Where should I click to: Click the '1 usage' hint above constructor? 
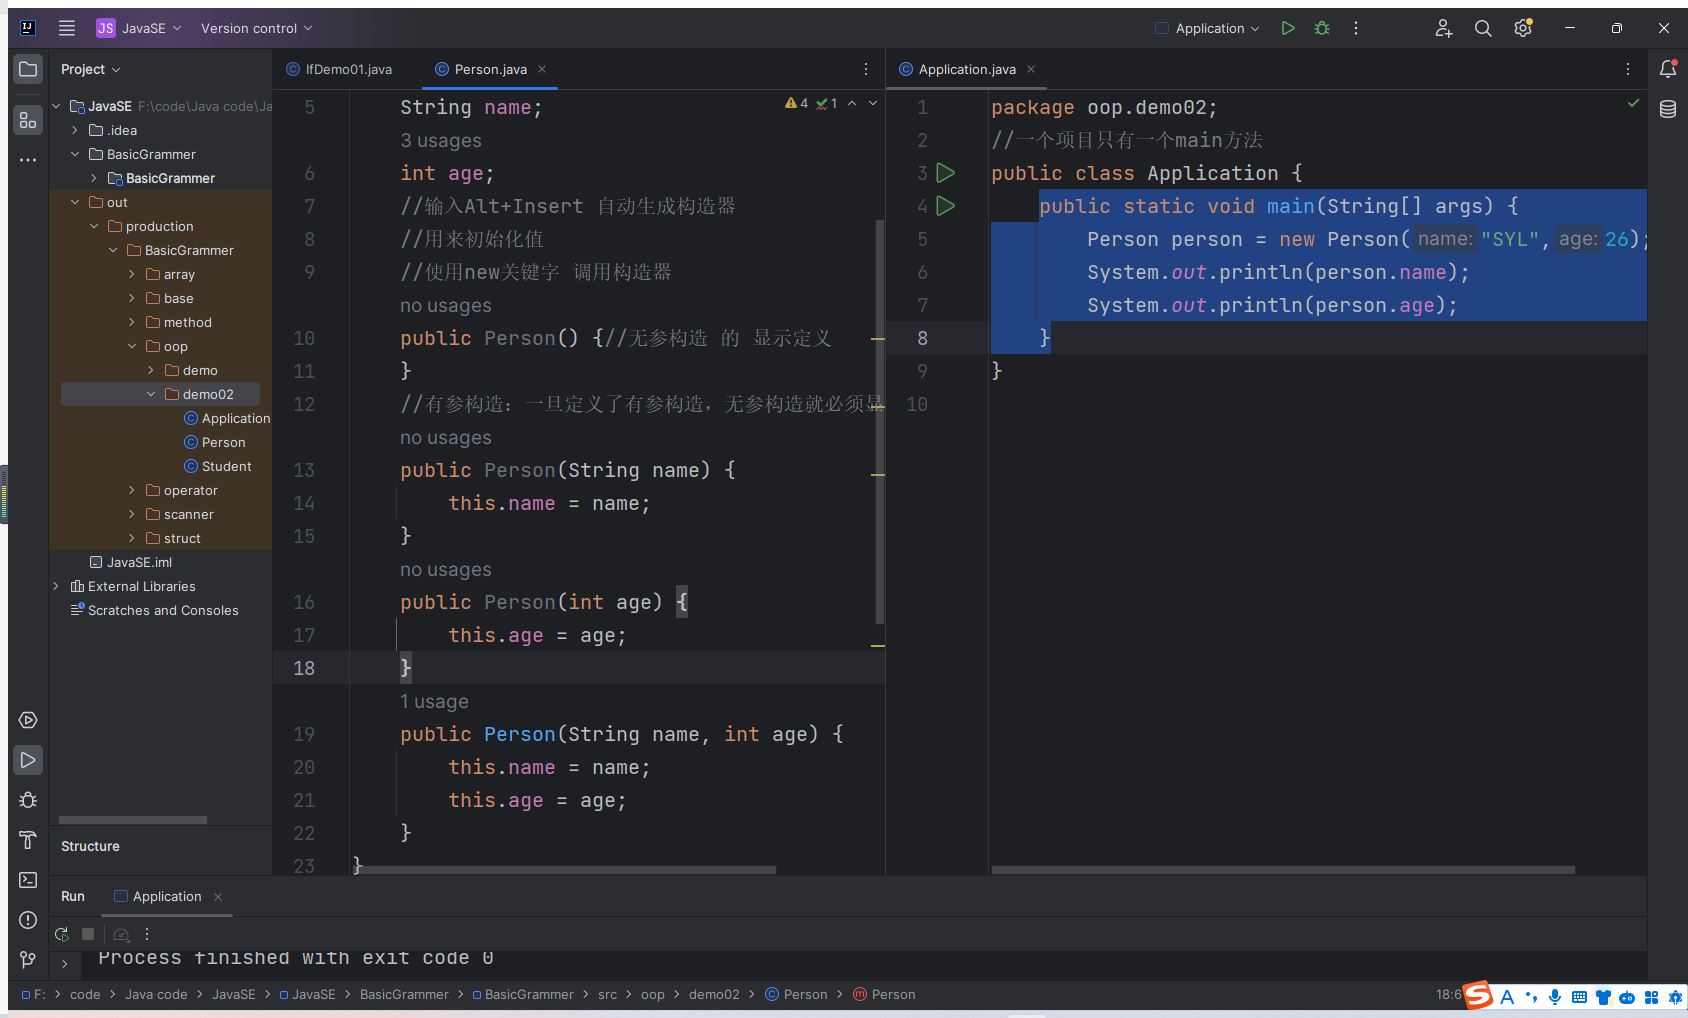point(434,701)
